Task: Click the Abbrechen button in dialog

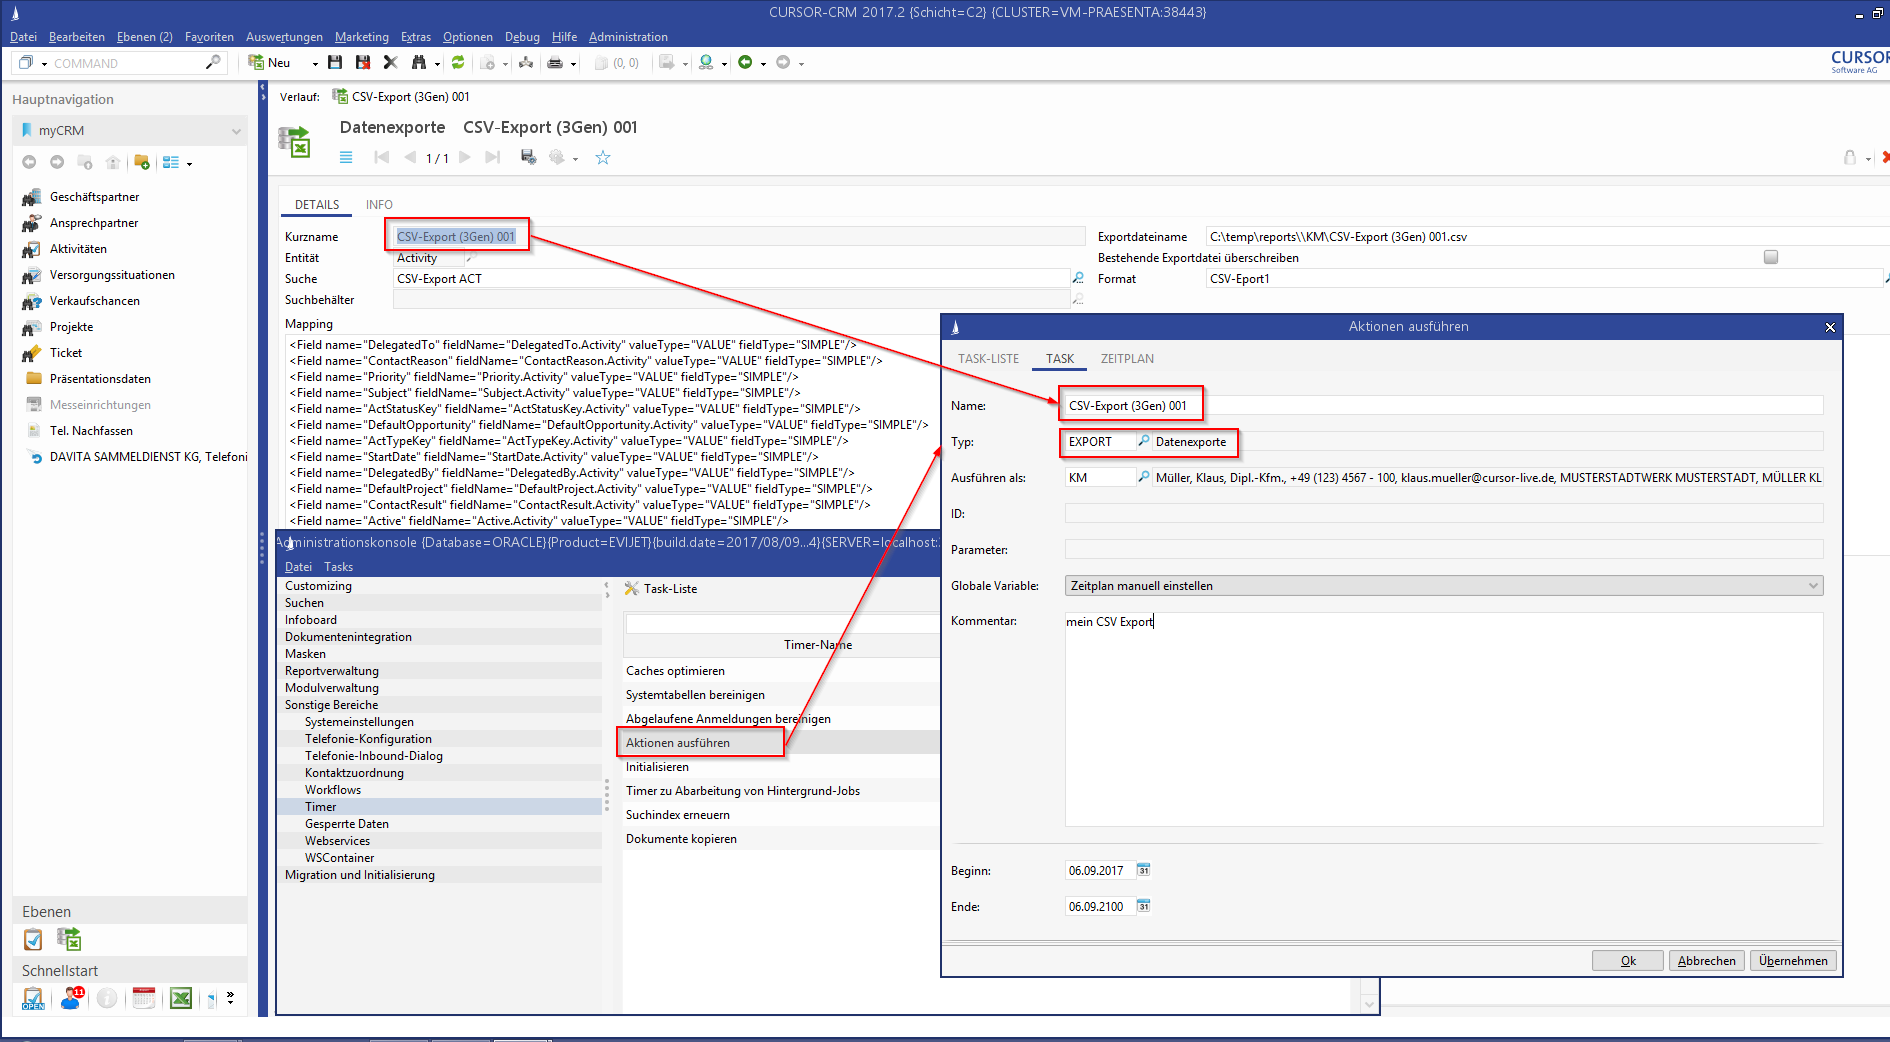Action: point(1706,960)
